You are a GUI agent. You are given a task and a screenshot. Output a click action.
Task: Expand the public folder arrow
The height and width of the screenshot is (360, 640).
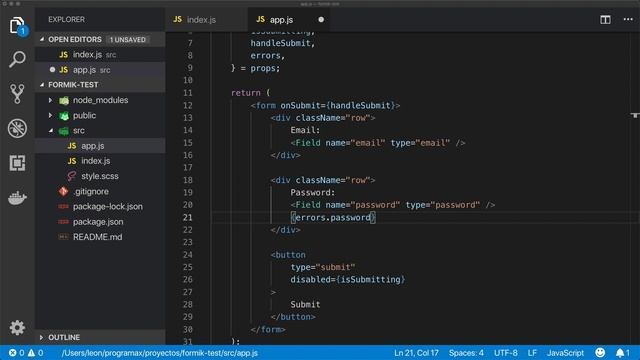51,116
